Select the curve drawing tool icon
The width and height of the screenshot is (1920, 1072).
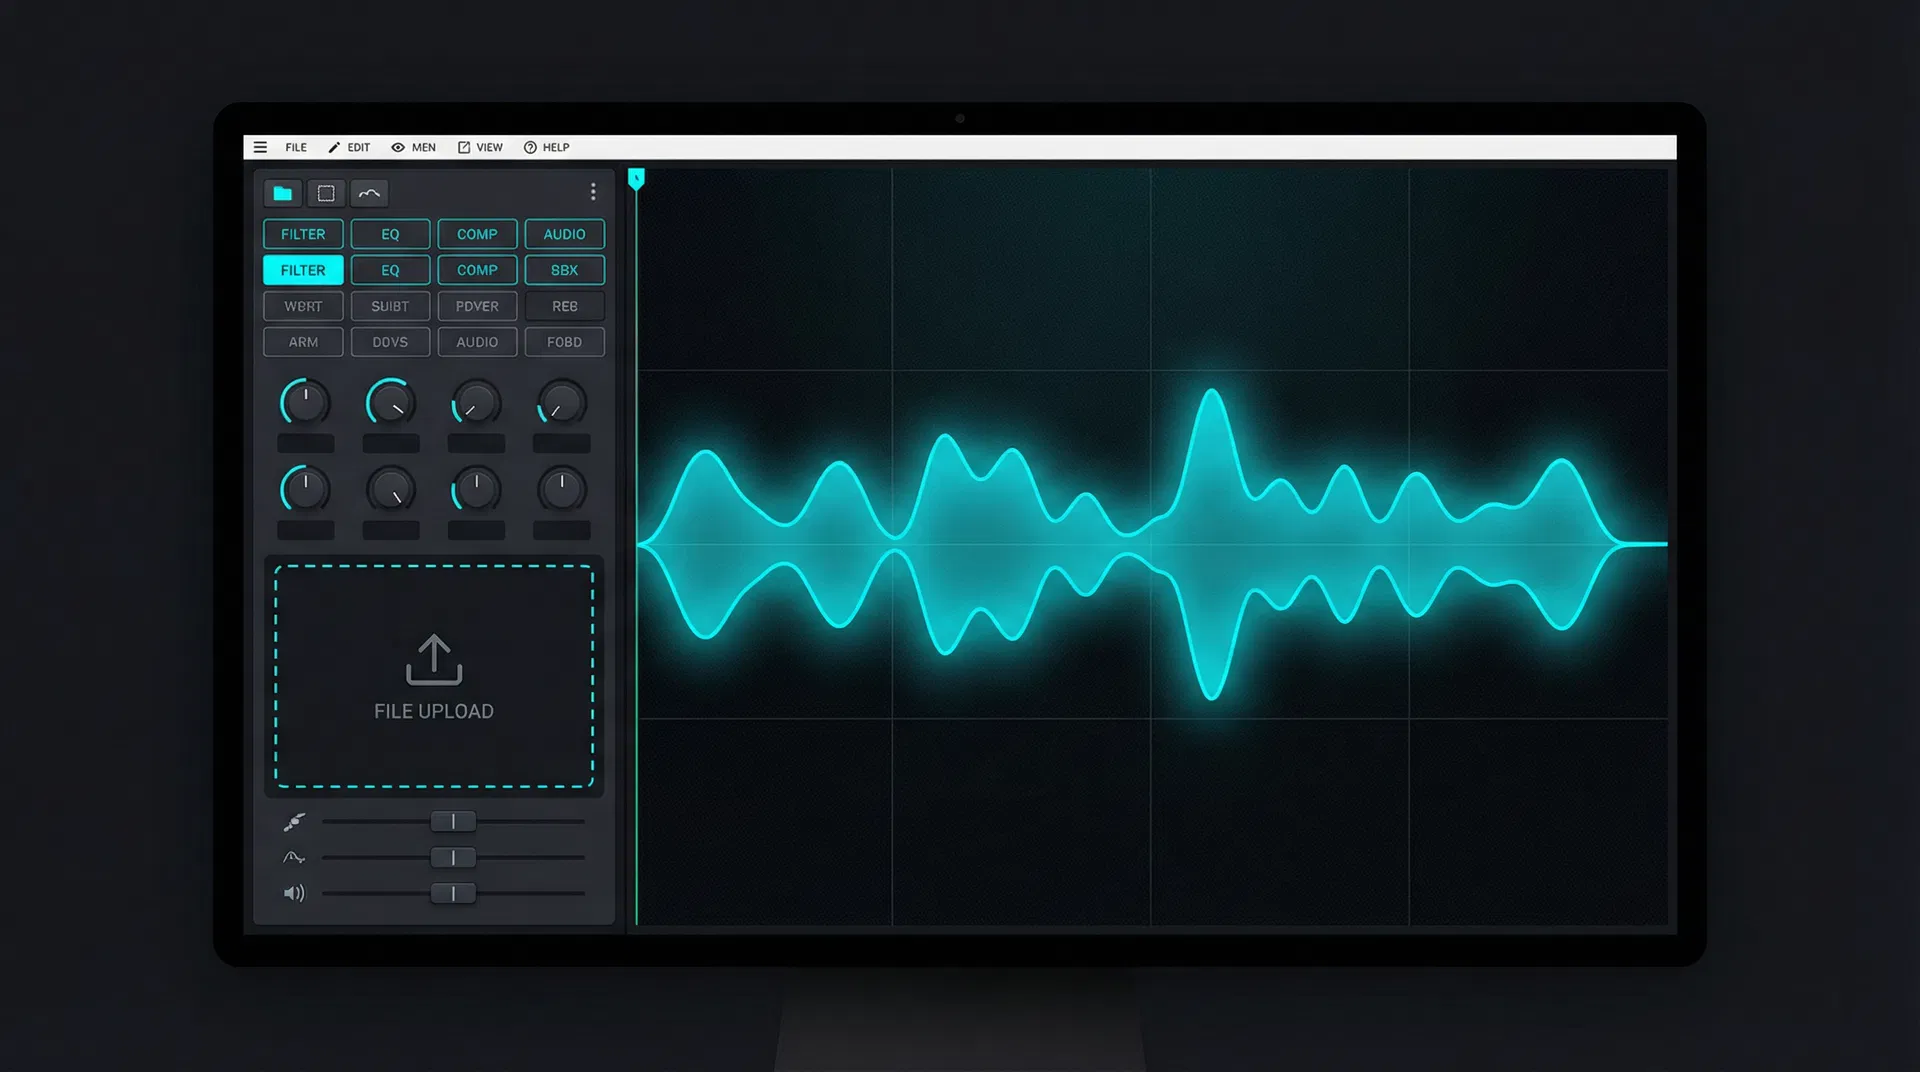coord(369,192)
